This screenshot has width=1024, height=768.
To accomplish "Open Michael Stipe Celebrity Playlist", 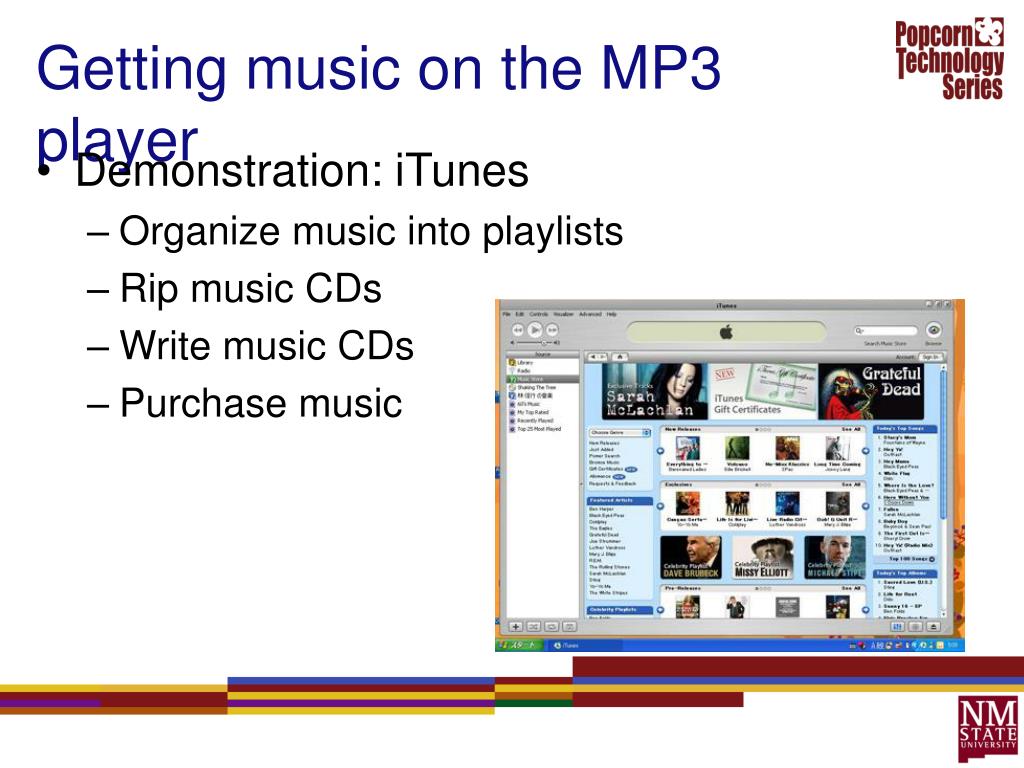I will click(x=835, y=558).
